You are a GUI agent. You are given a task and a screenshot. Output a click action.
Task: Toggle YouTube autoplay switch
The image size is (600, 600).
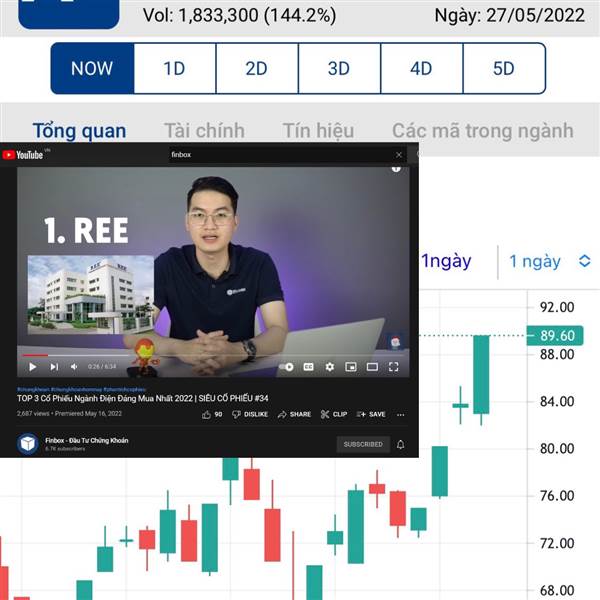(x=287, y=367)
